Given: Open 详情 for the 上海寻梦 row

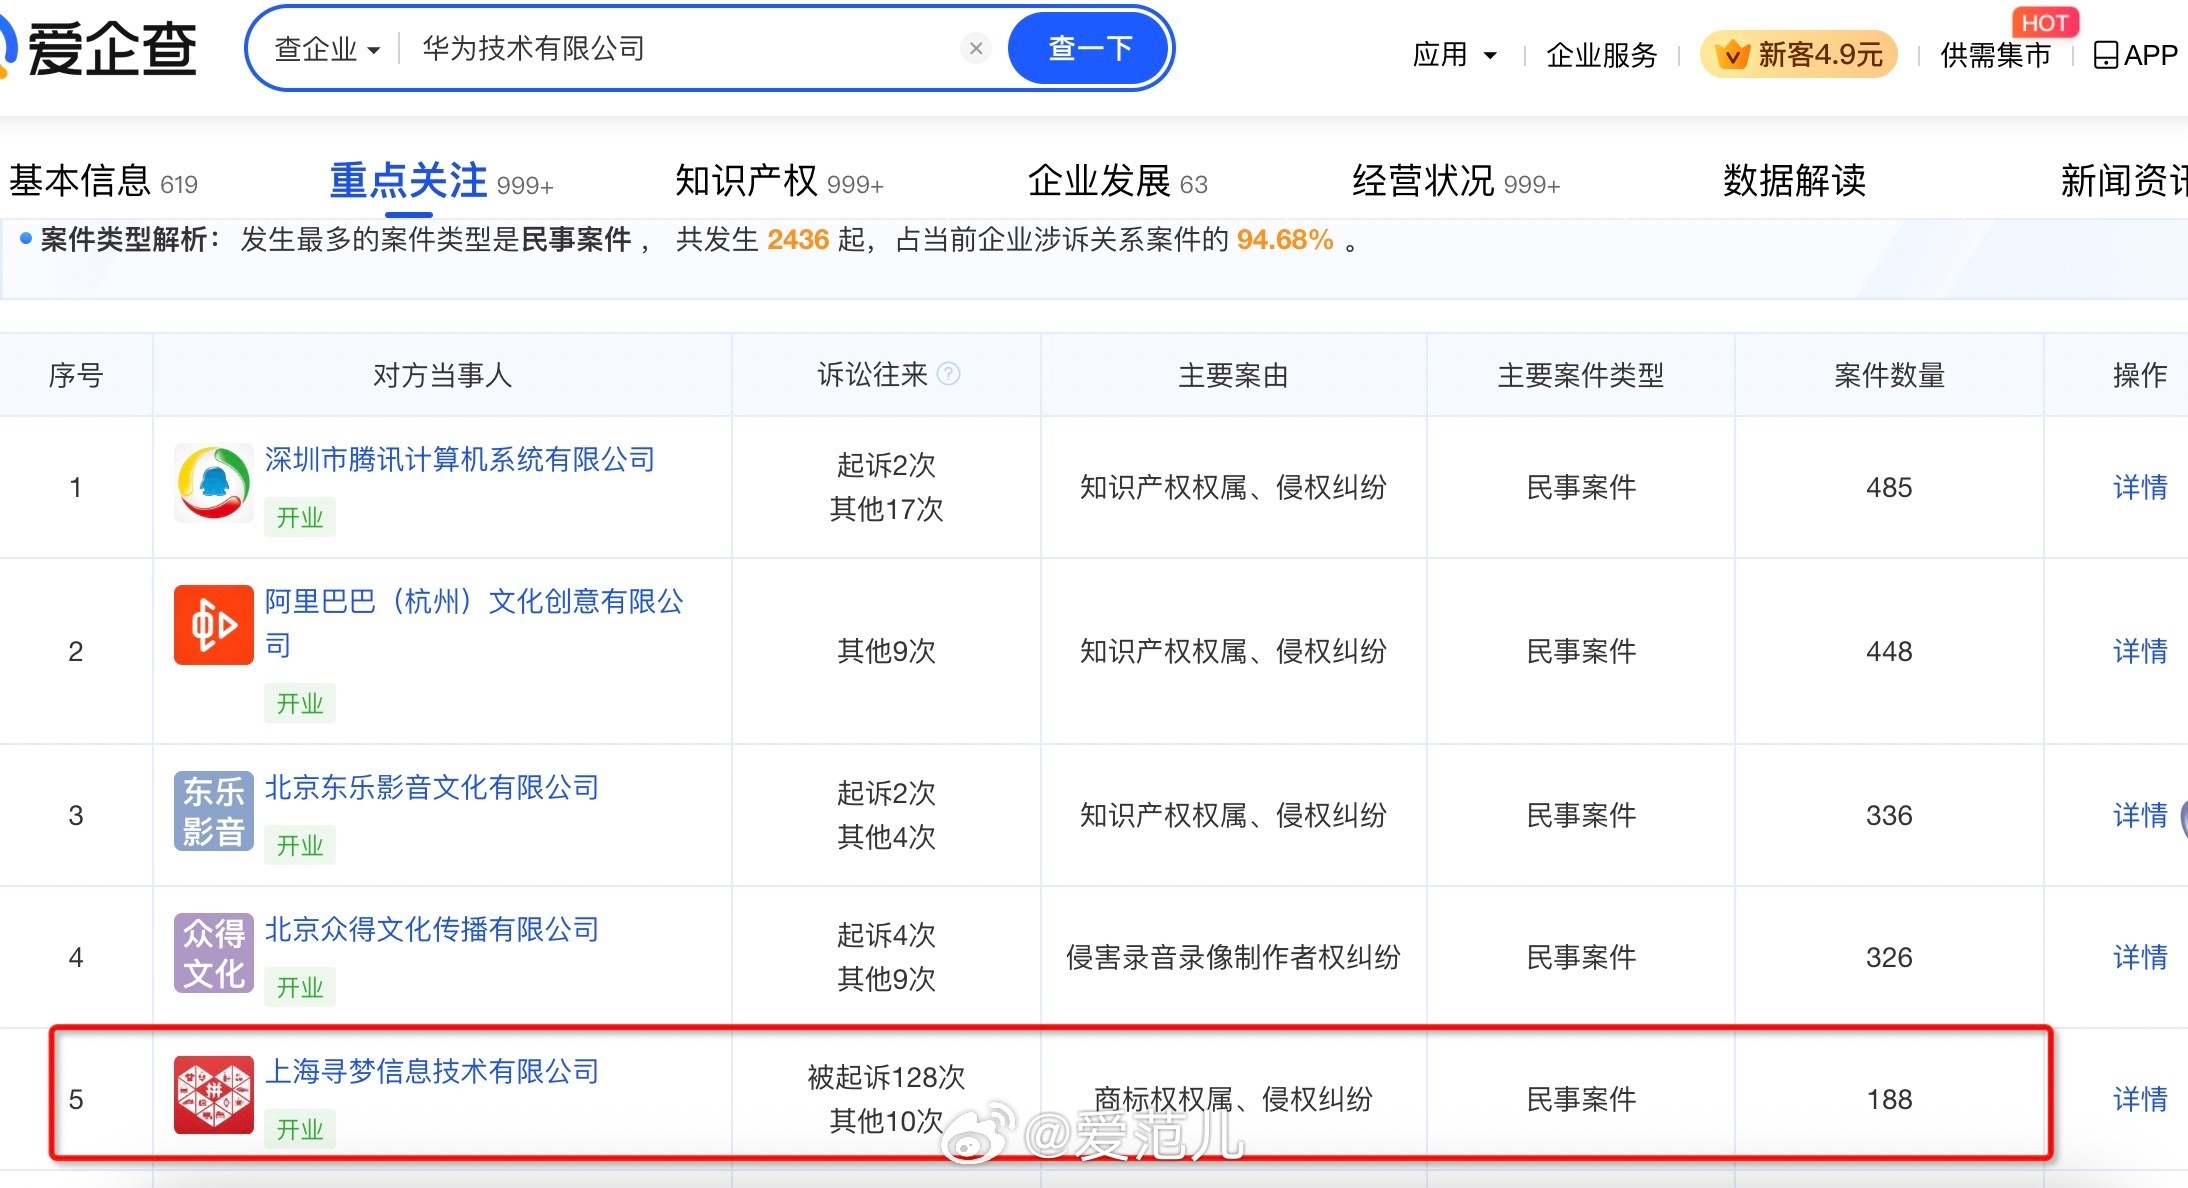Looking at the screenshot, I should (x=2140, y=1099).
